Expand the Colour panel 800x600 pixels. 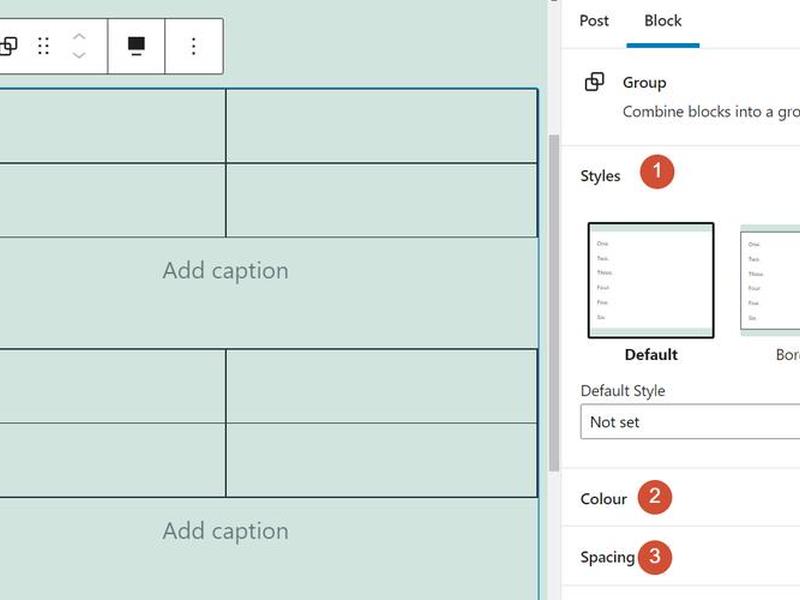point(604,498)
